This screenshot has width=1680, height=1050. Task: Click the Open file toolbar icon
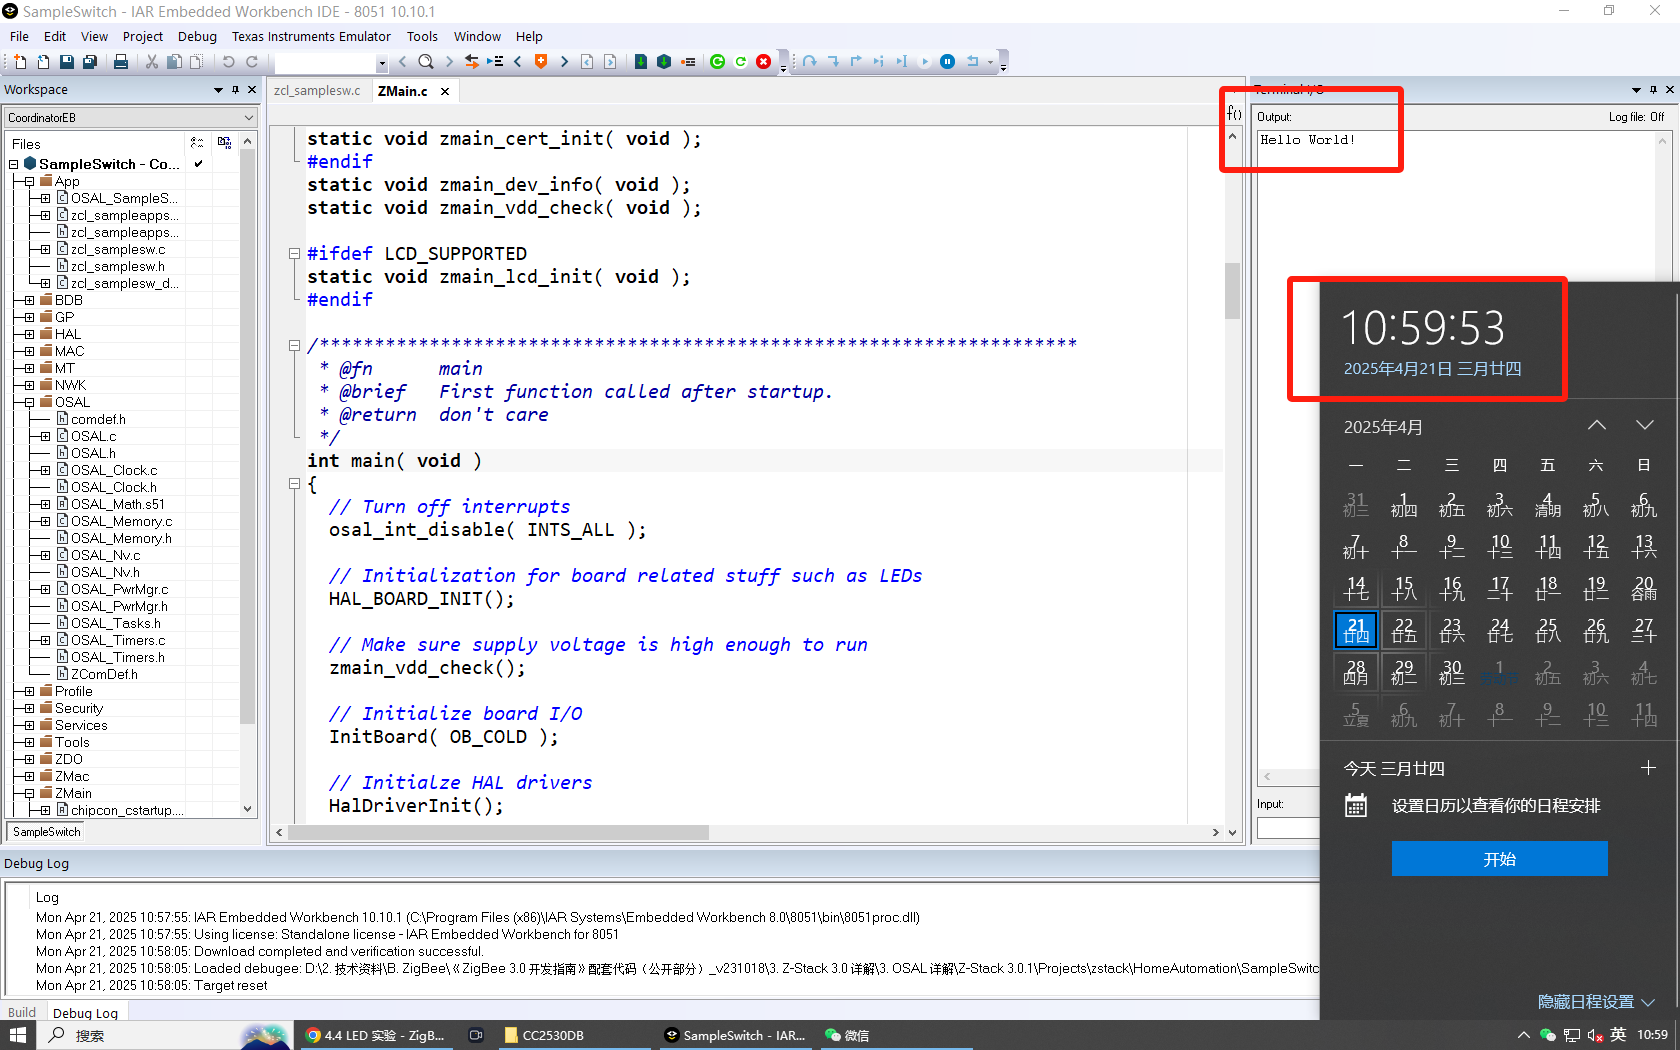tap(43, 62)
